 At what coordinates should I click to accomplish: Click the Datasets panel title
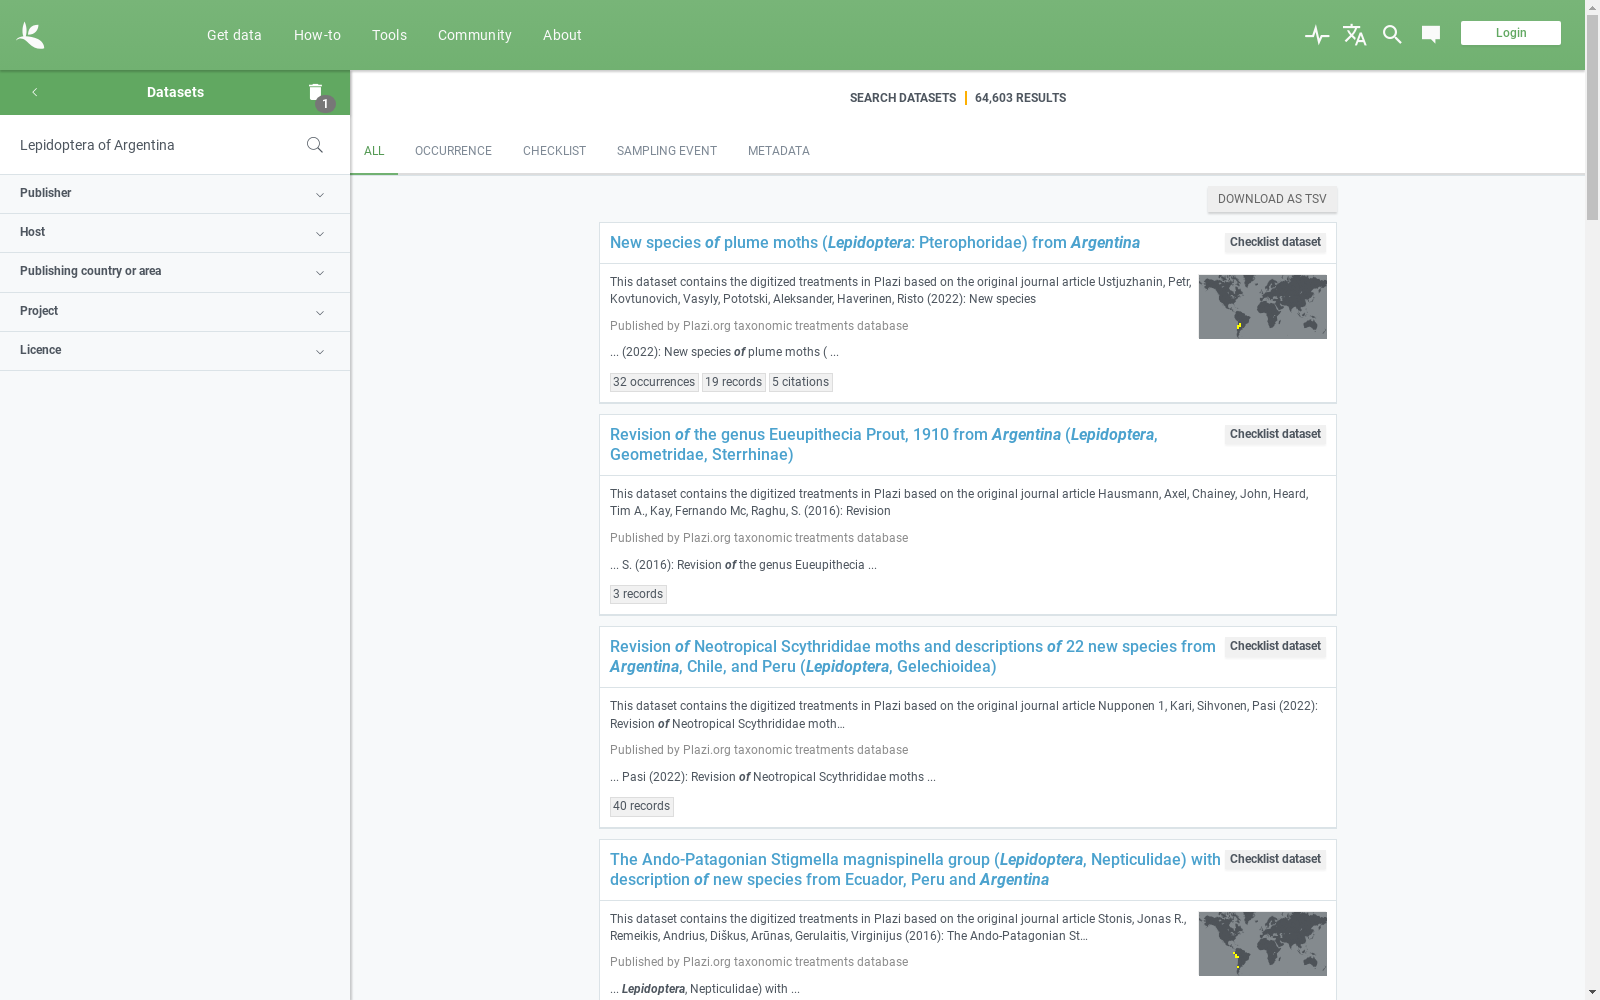(x=175, y=92)
